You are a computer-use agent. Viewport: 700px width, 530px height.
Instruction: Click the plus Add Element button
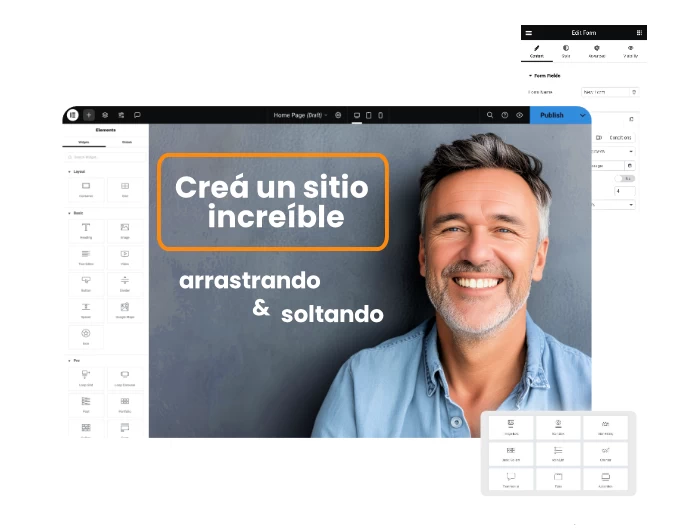click(x=89, y=115)
